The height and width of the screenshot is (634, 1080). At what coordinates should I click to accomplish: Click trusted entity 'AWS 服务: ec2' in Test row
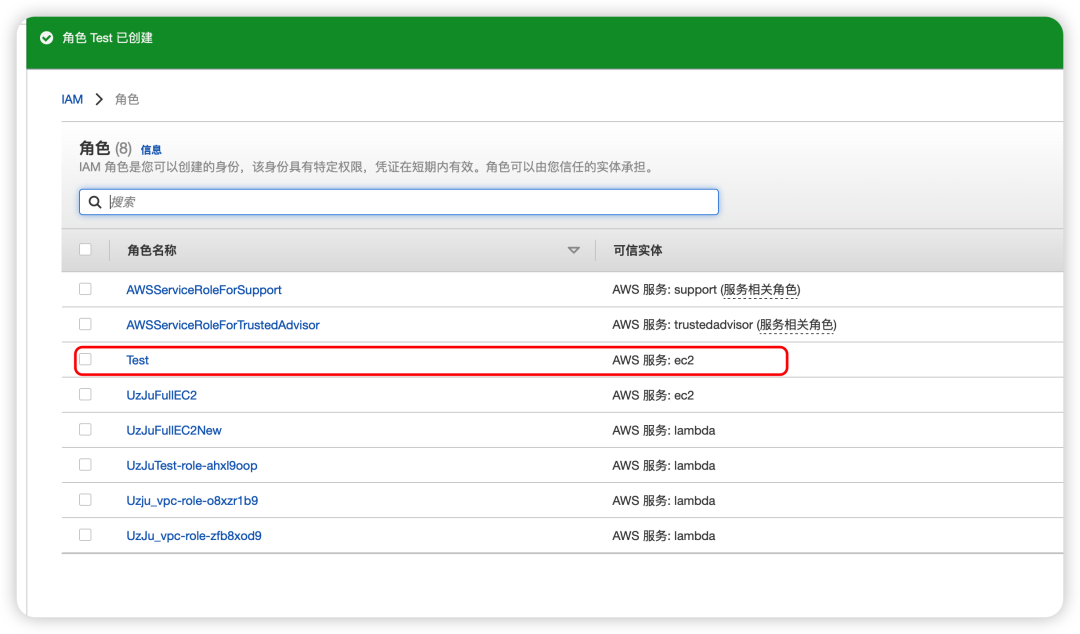click(x=653, y=360)
